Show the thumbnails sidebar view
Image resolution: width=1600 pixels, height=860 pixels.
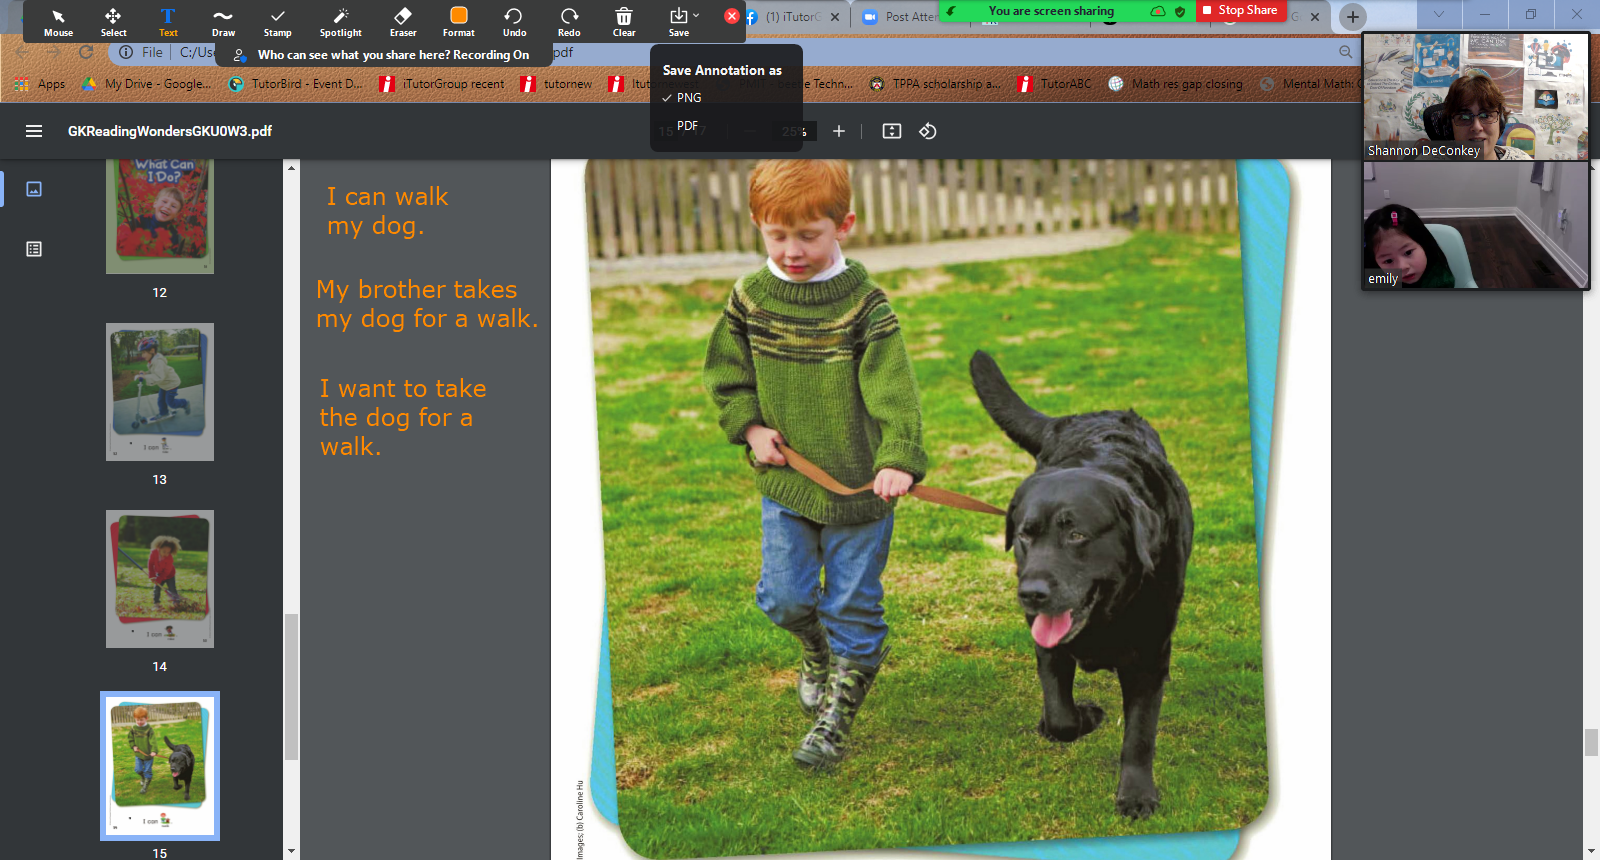tap(34, 189)
